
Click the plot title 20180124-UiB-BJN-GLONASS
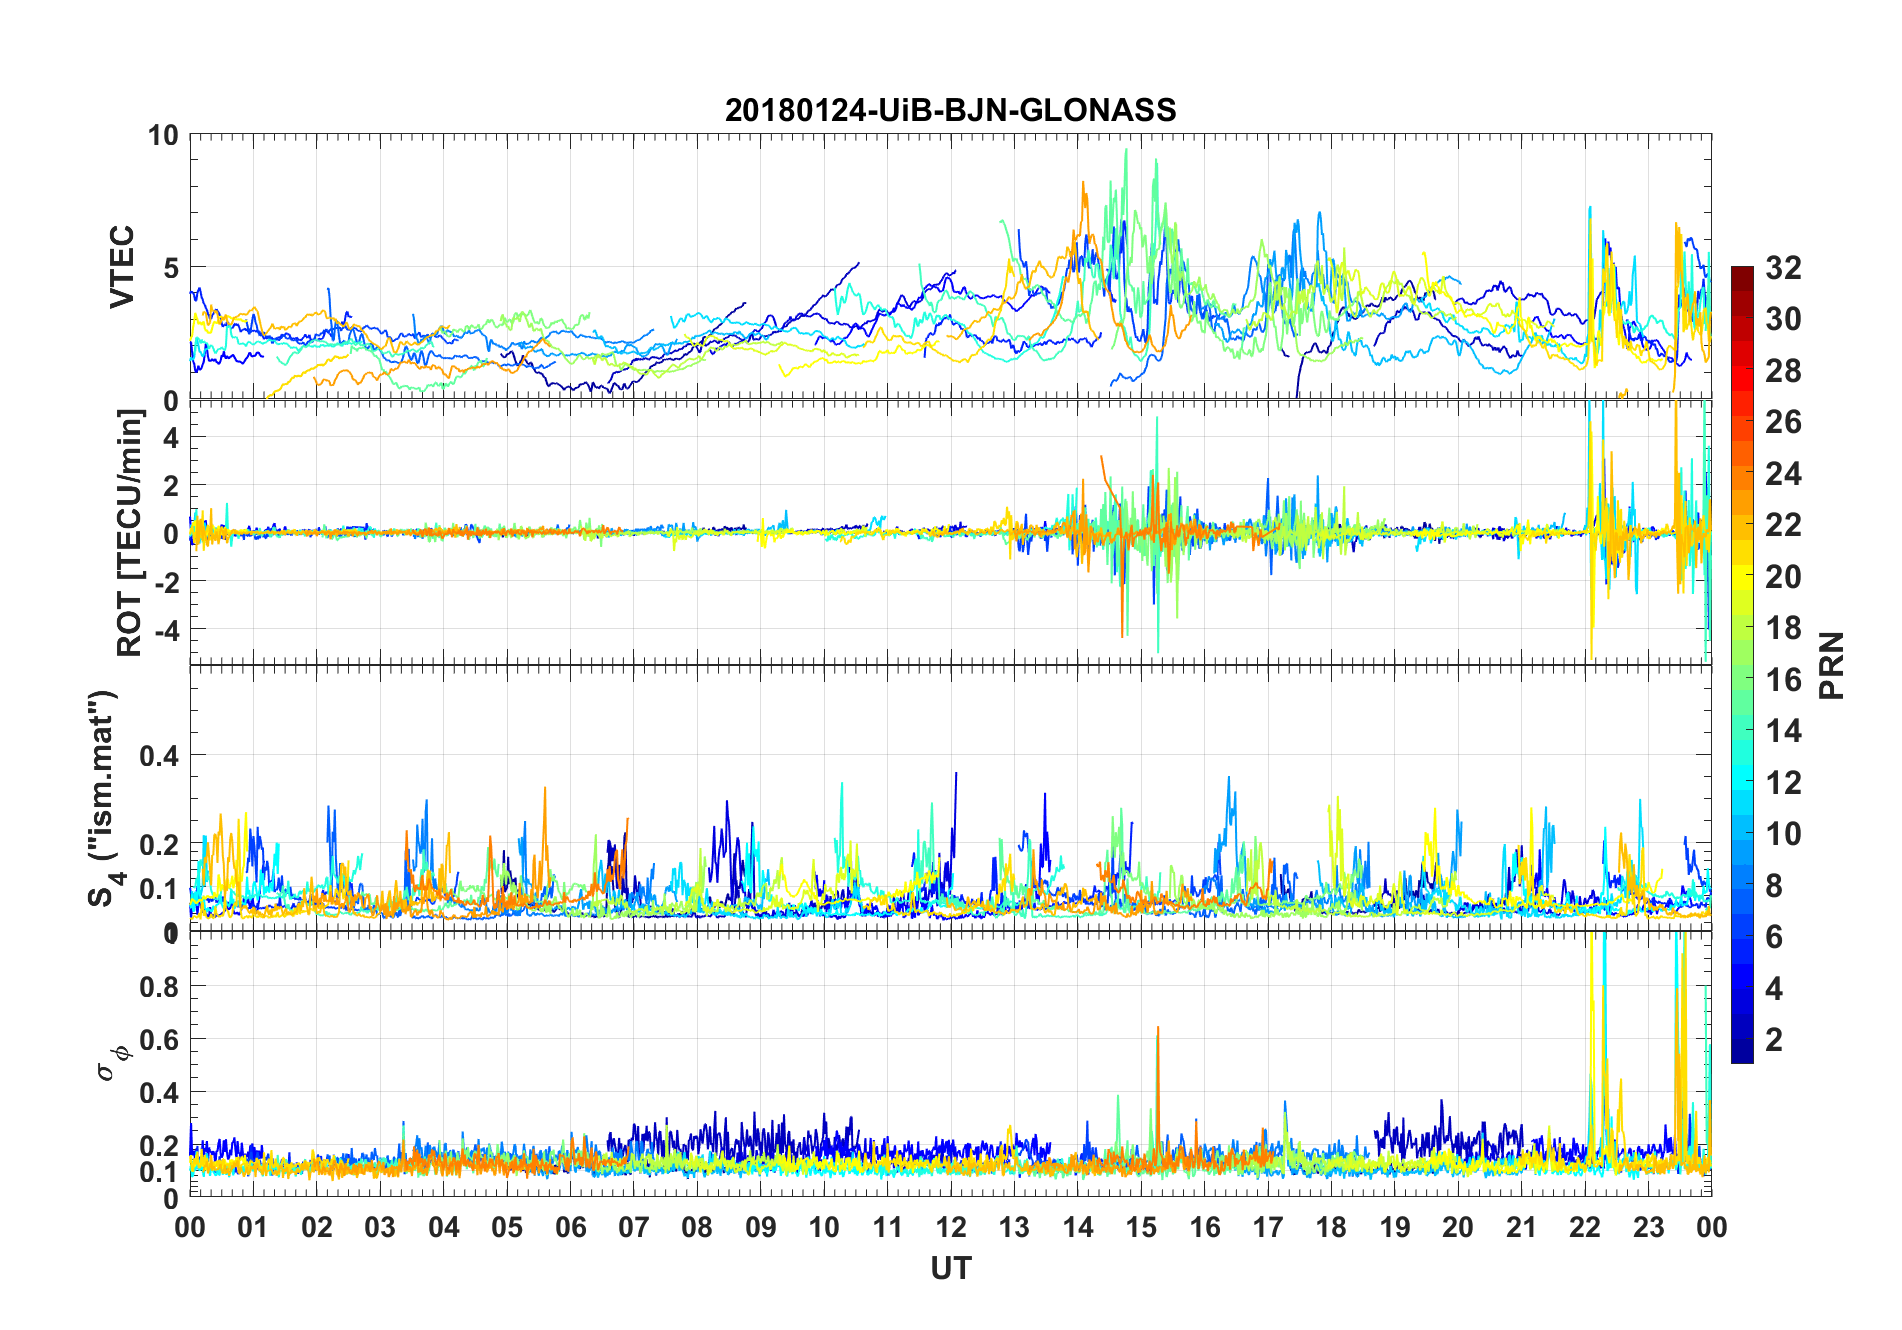(x=950, y=110)
